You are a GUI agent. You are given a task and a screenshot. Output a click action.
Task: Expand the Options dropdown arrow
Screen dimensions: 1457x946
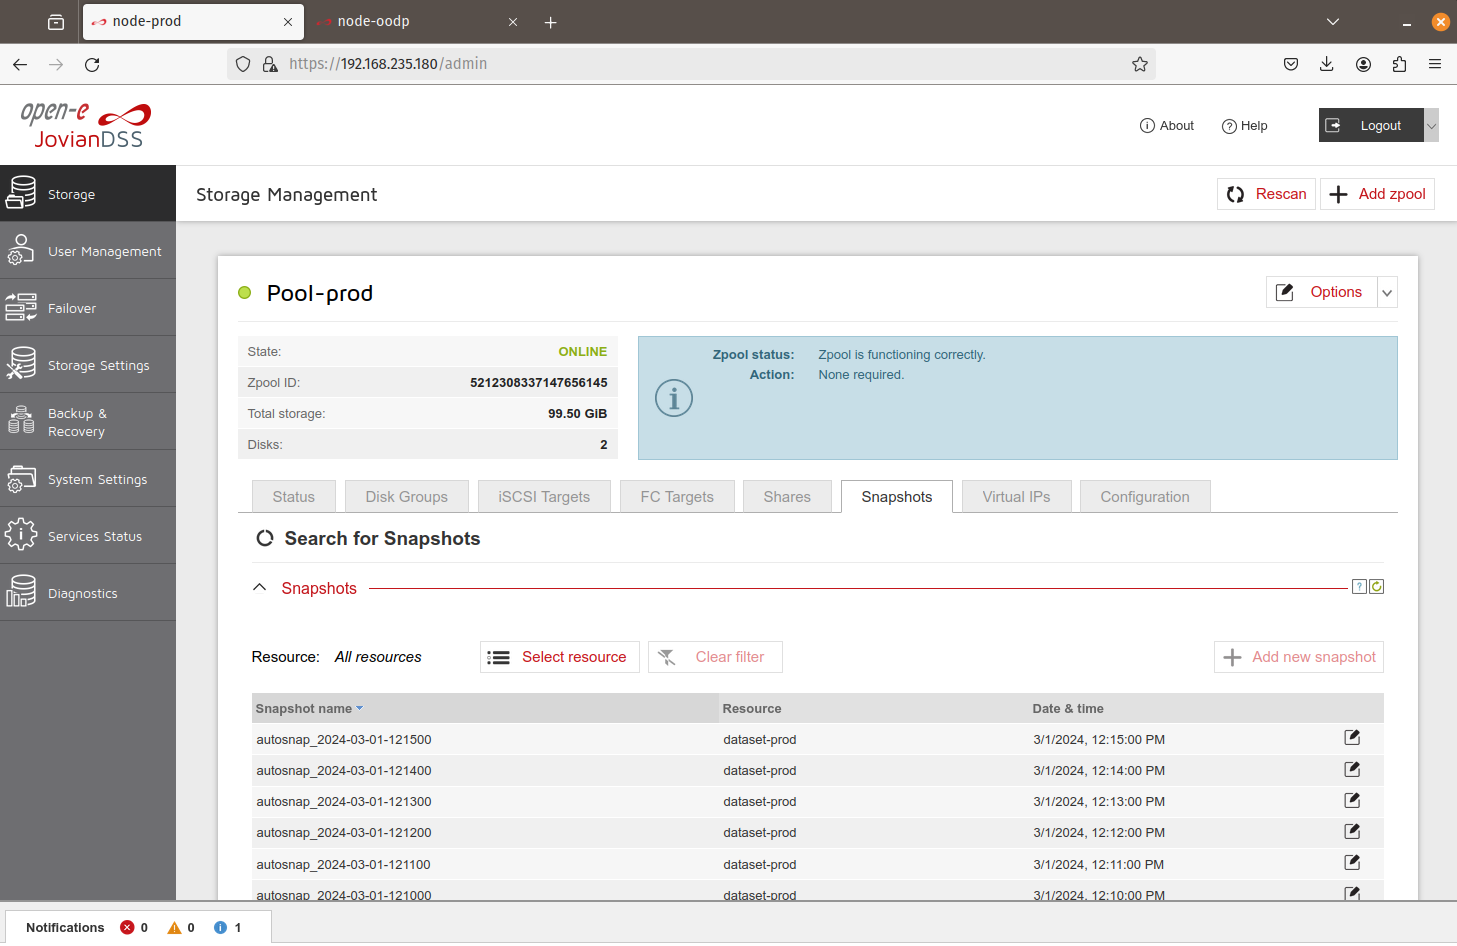1388,293
